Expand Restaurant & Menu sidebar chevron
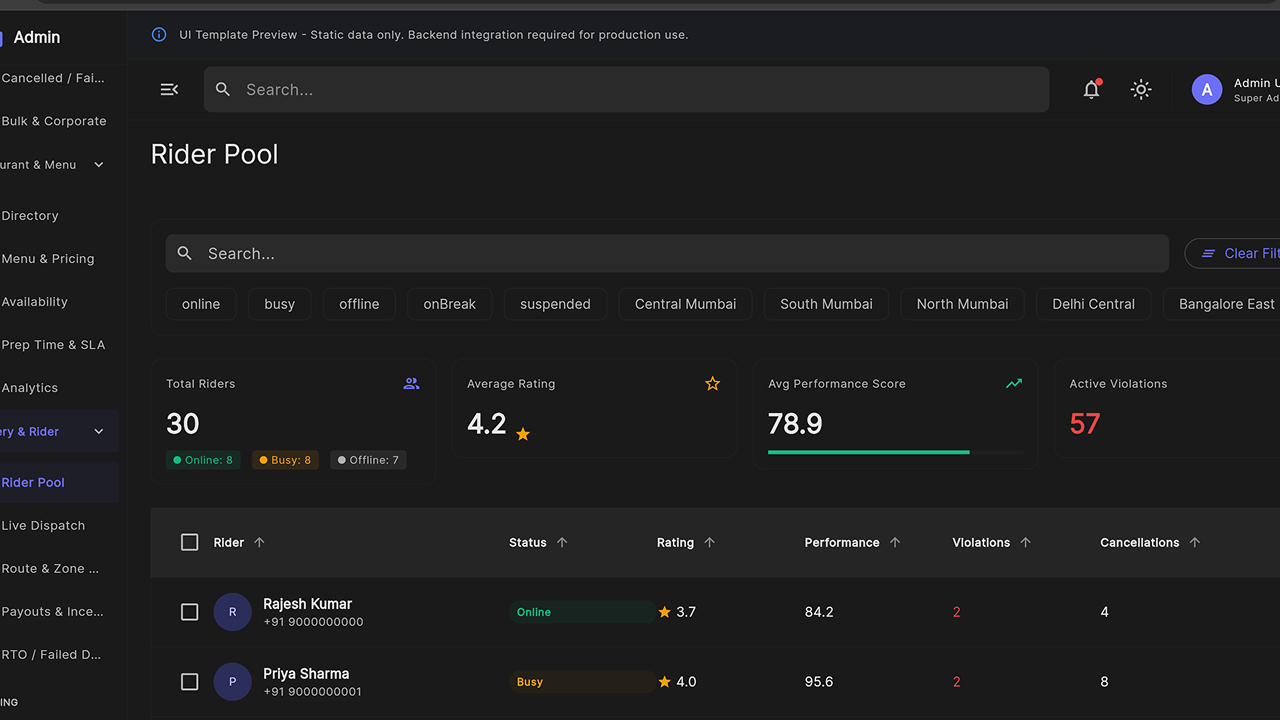This screenshot has width=1280, height=720. (x=99, y=165)
